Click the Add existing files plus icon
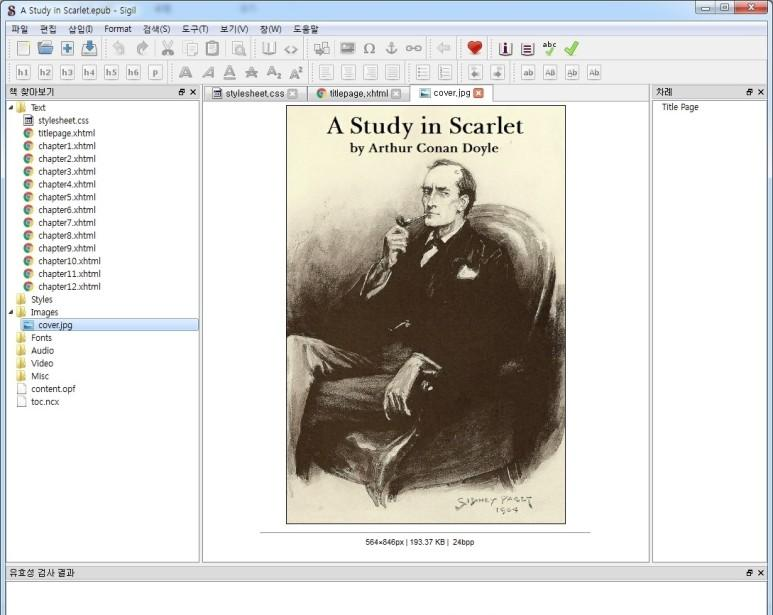Screen dimensions: 773x615 [x=67, y=48]
